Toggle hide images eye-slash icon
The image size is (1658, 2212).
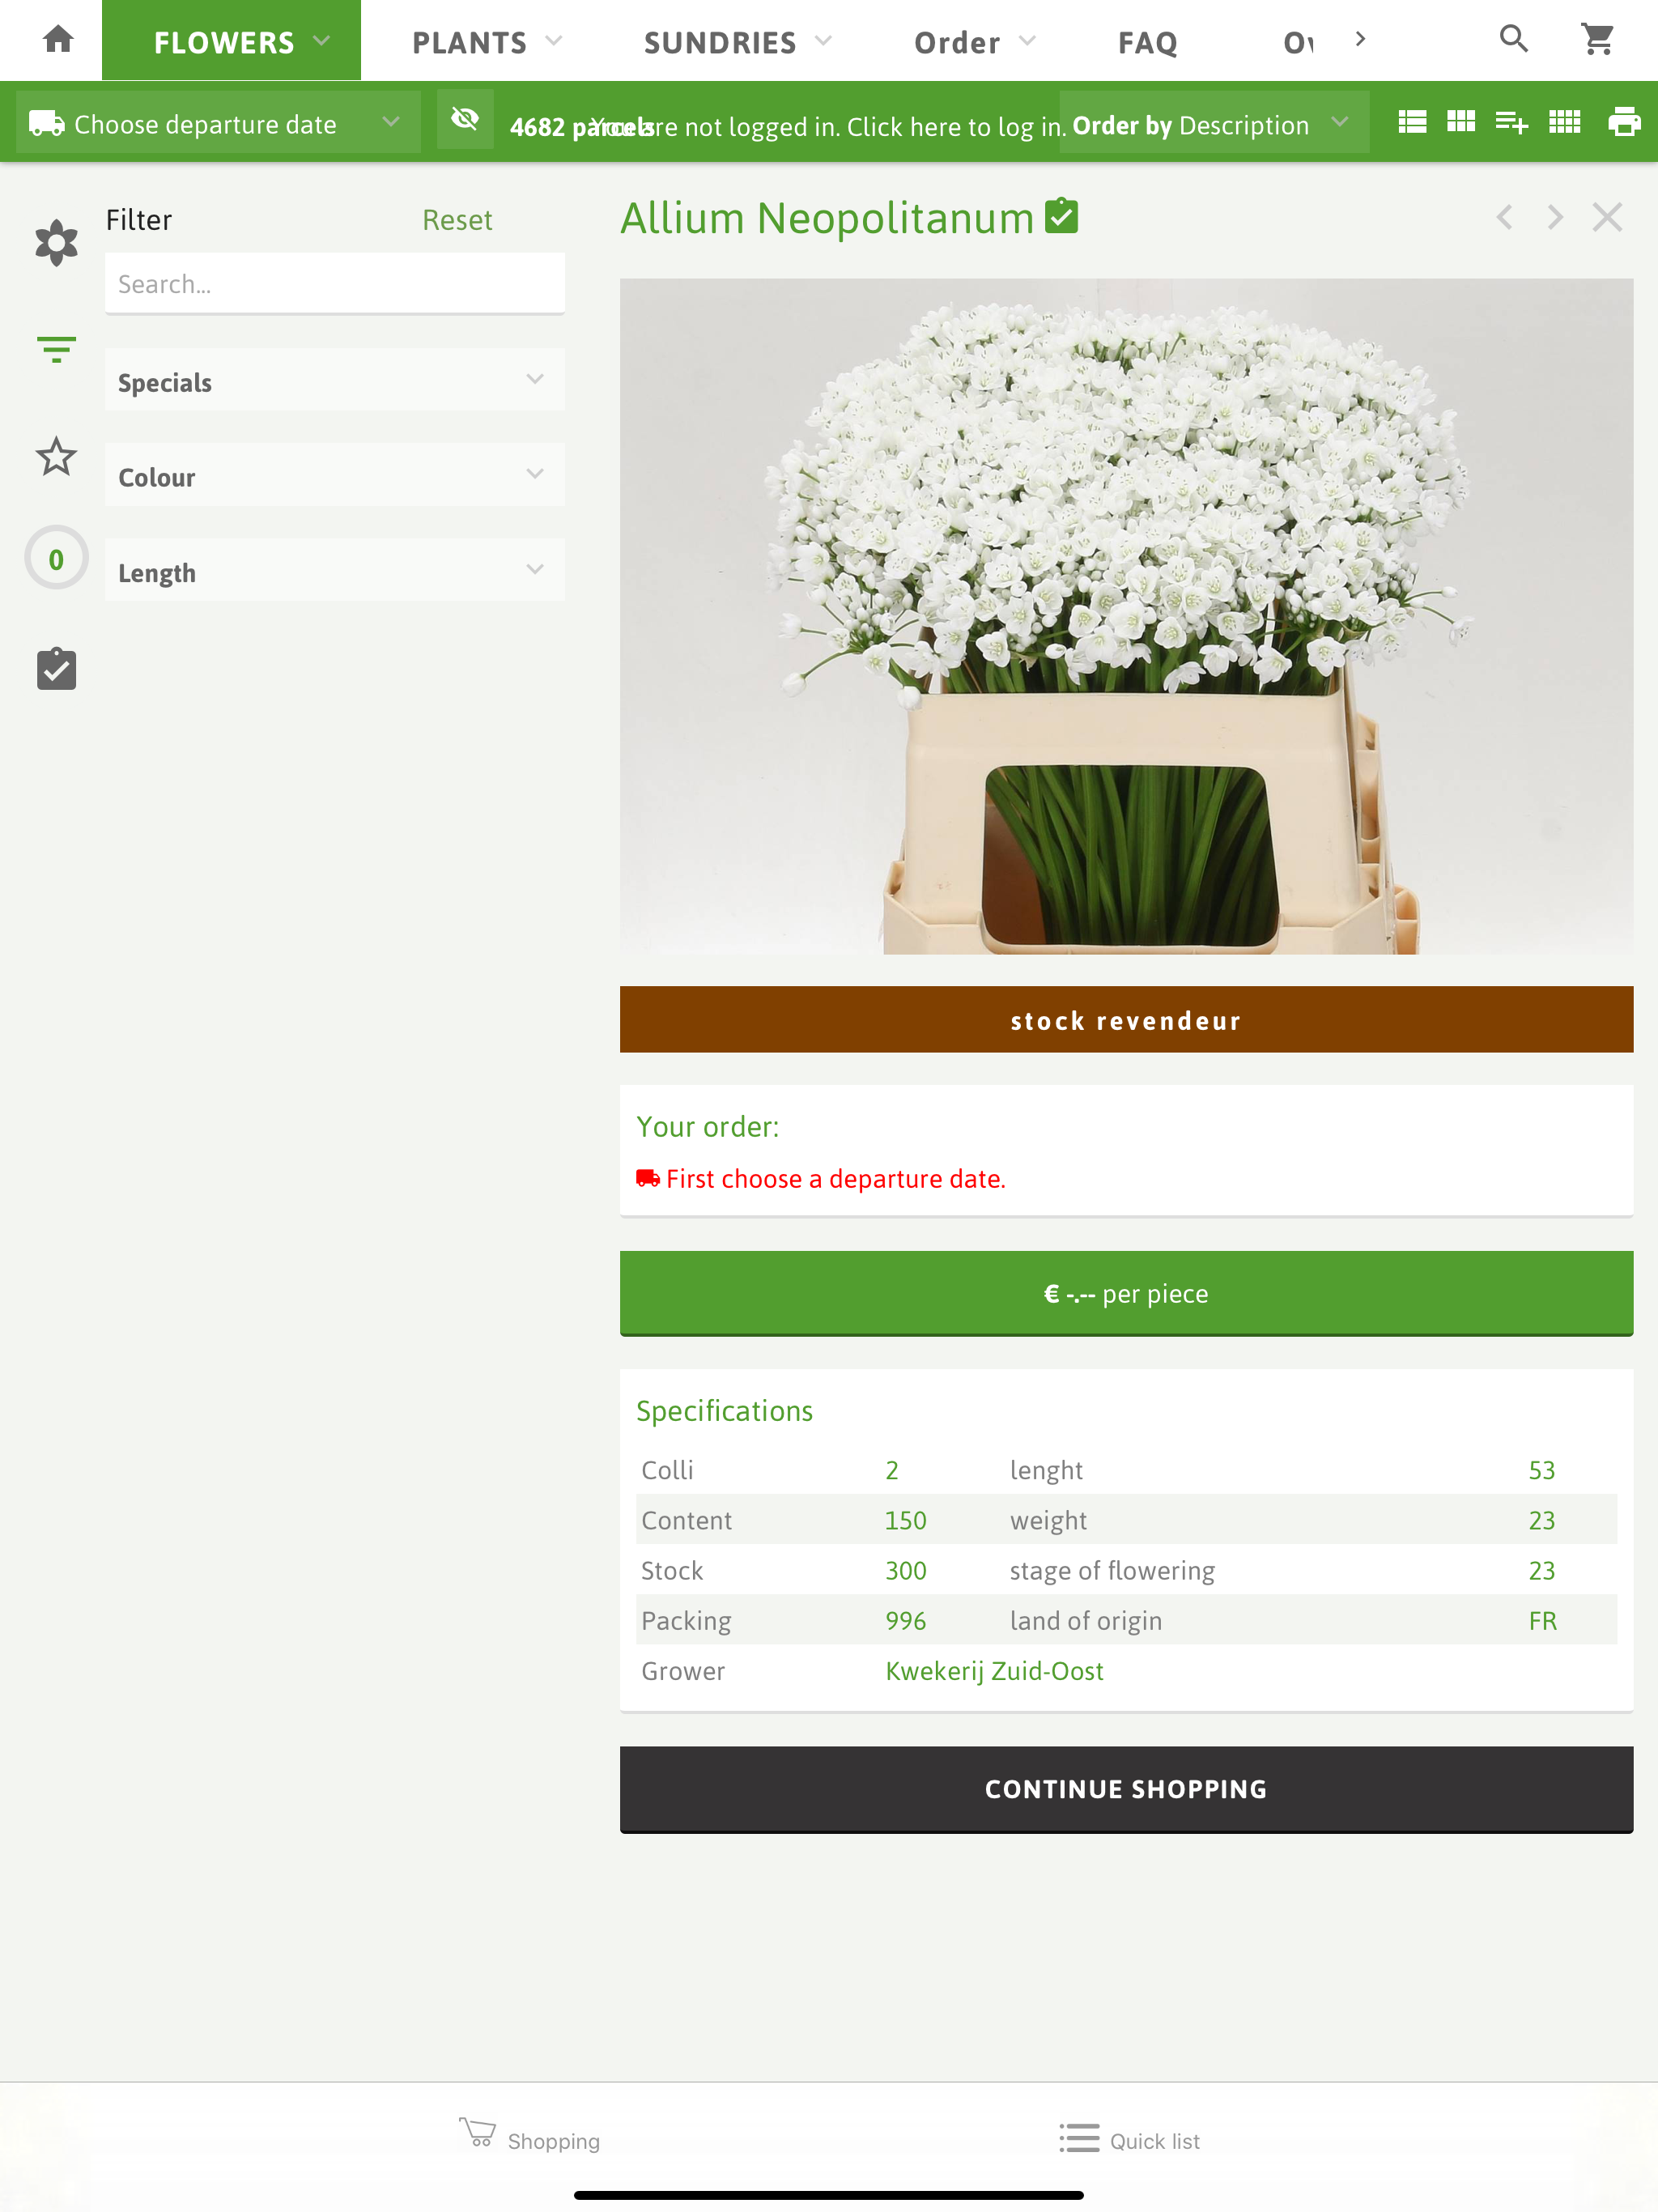tap(465, 120)
